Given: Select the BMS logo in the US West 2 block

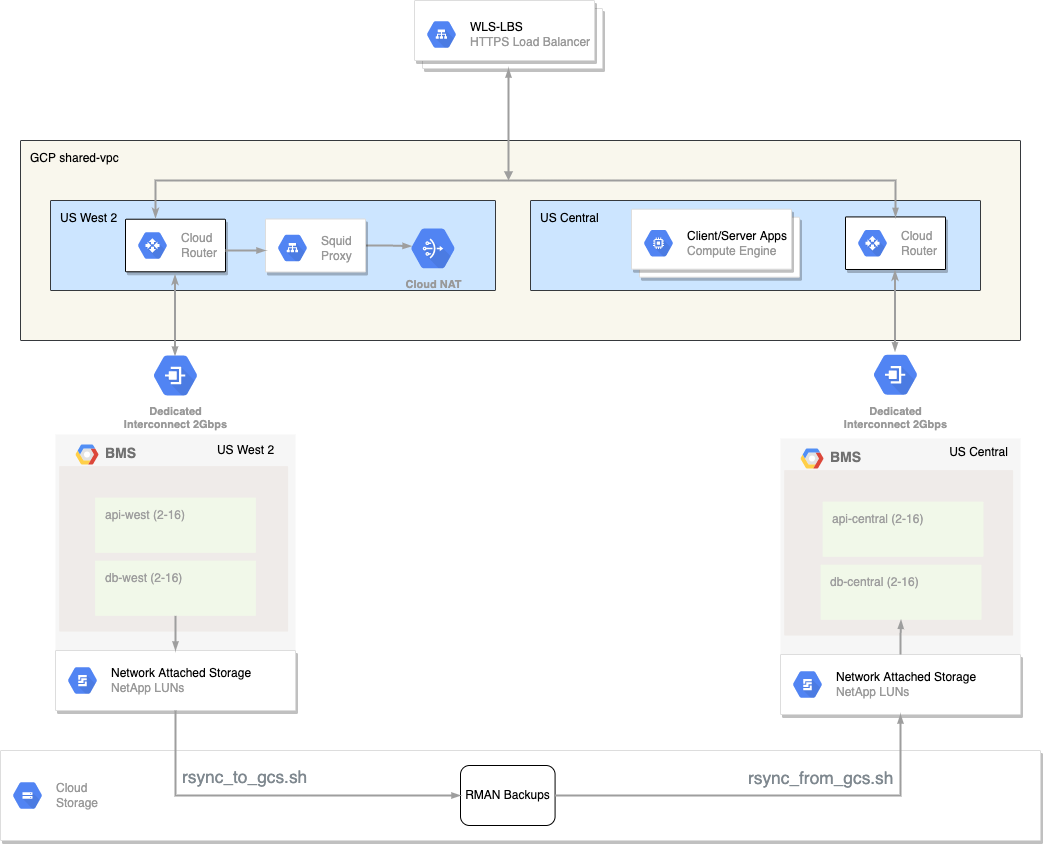Looking at the screenshot, I should pyautogui.click(x=88, y=454).
